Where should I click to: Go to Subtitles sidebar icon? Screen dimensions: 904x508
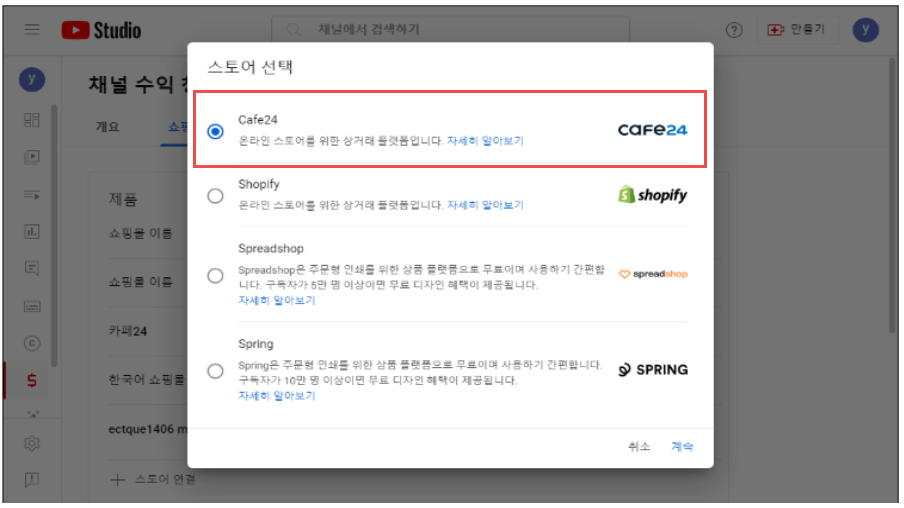(x=32, y=306)
